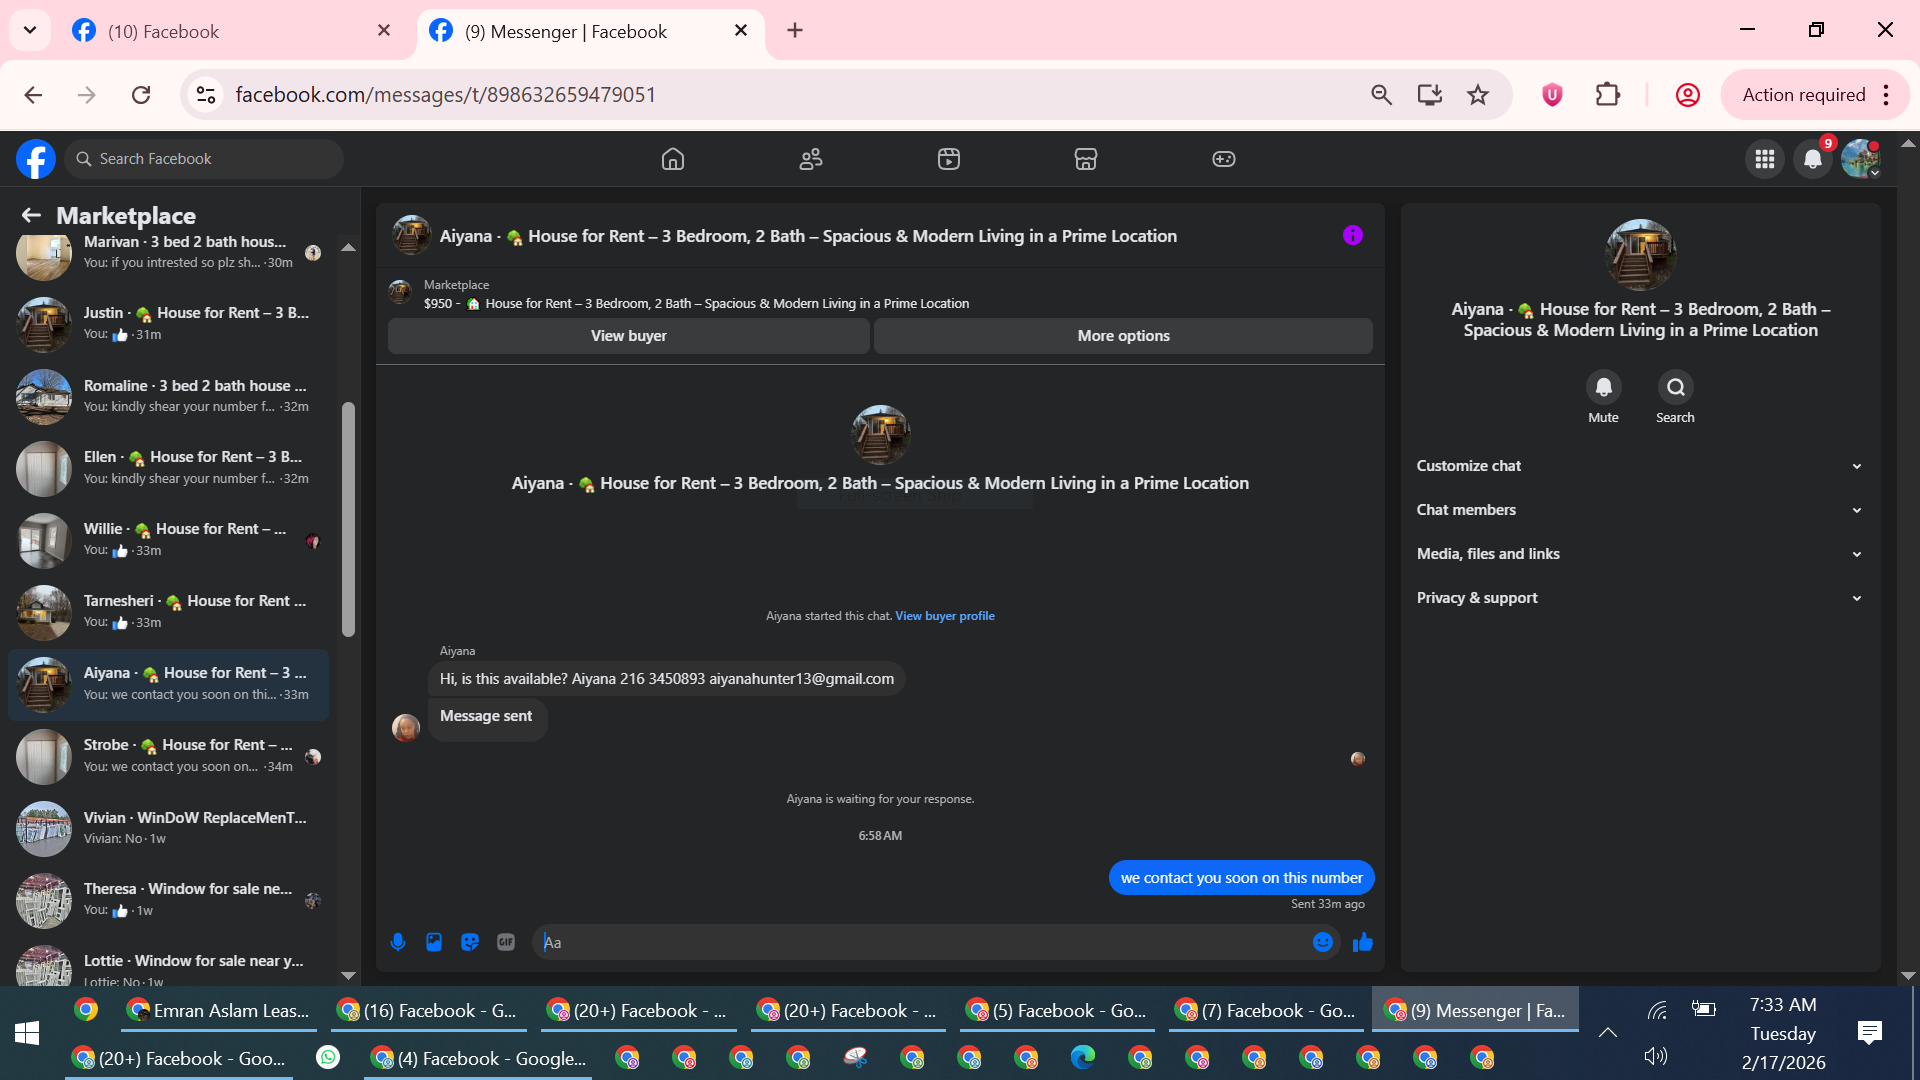Mute this conversation

pyautogui.click(x=1603, y=388)
